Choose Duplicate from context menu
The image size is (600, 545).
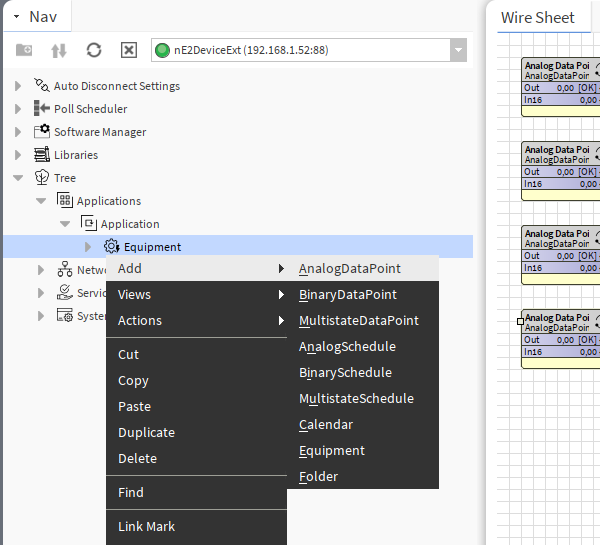coord(197,432)
